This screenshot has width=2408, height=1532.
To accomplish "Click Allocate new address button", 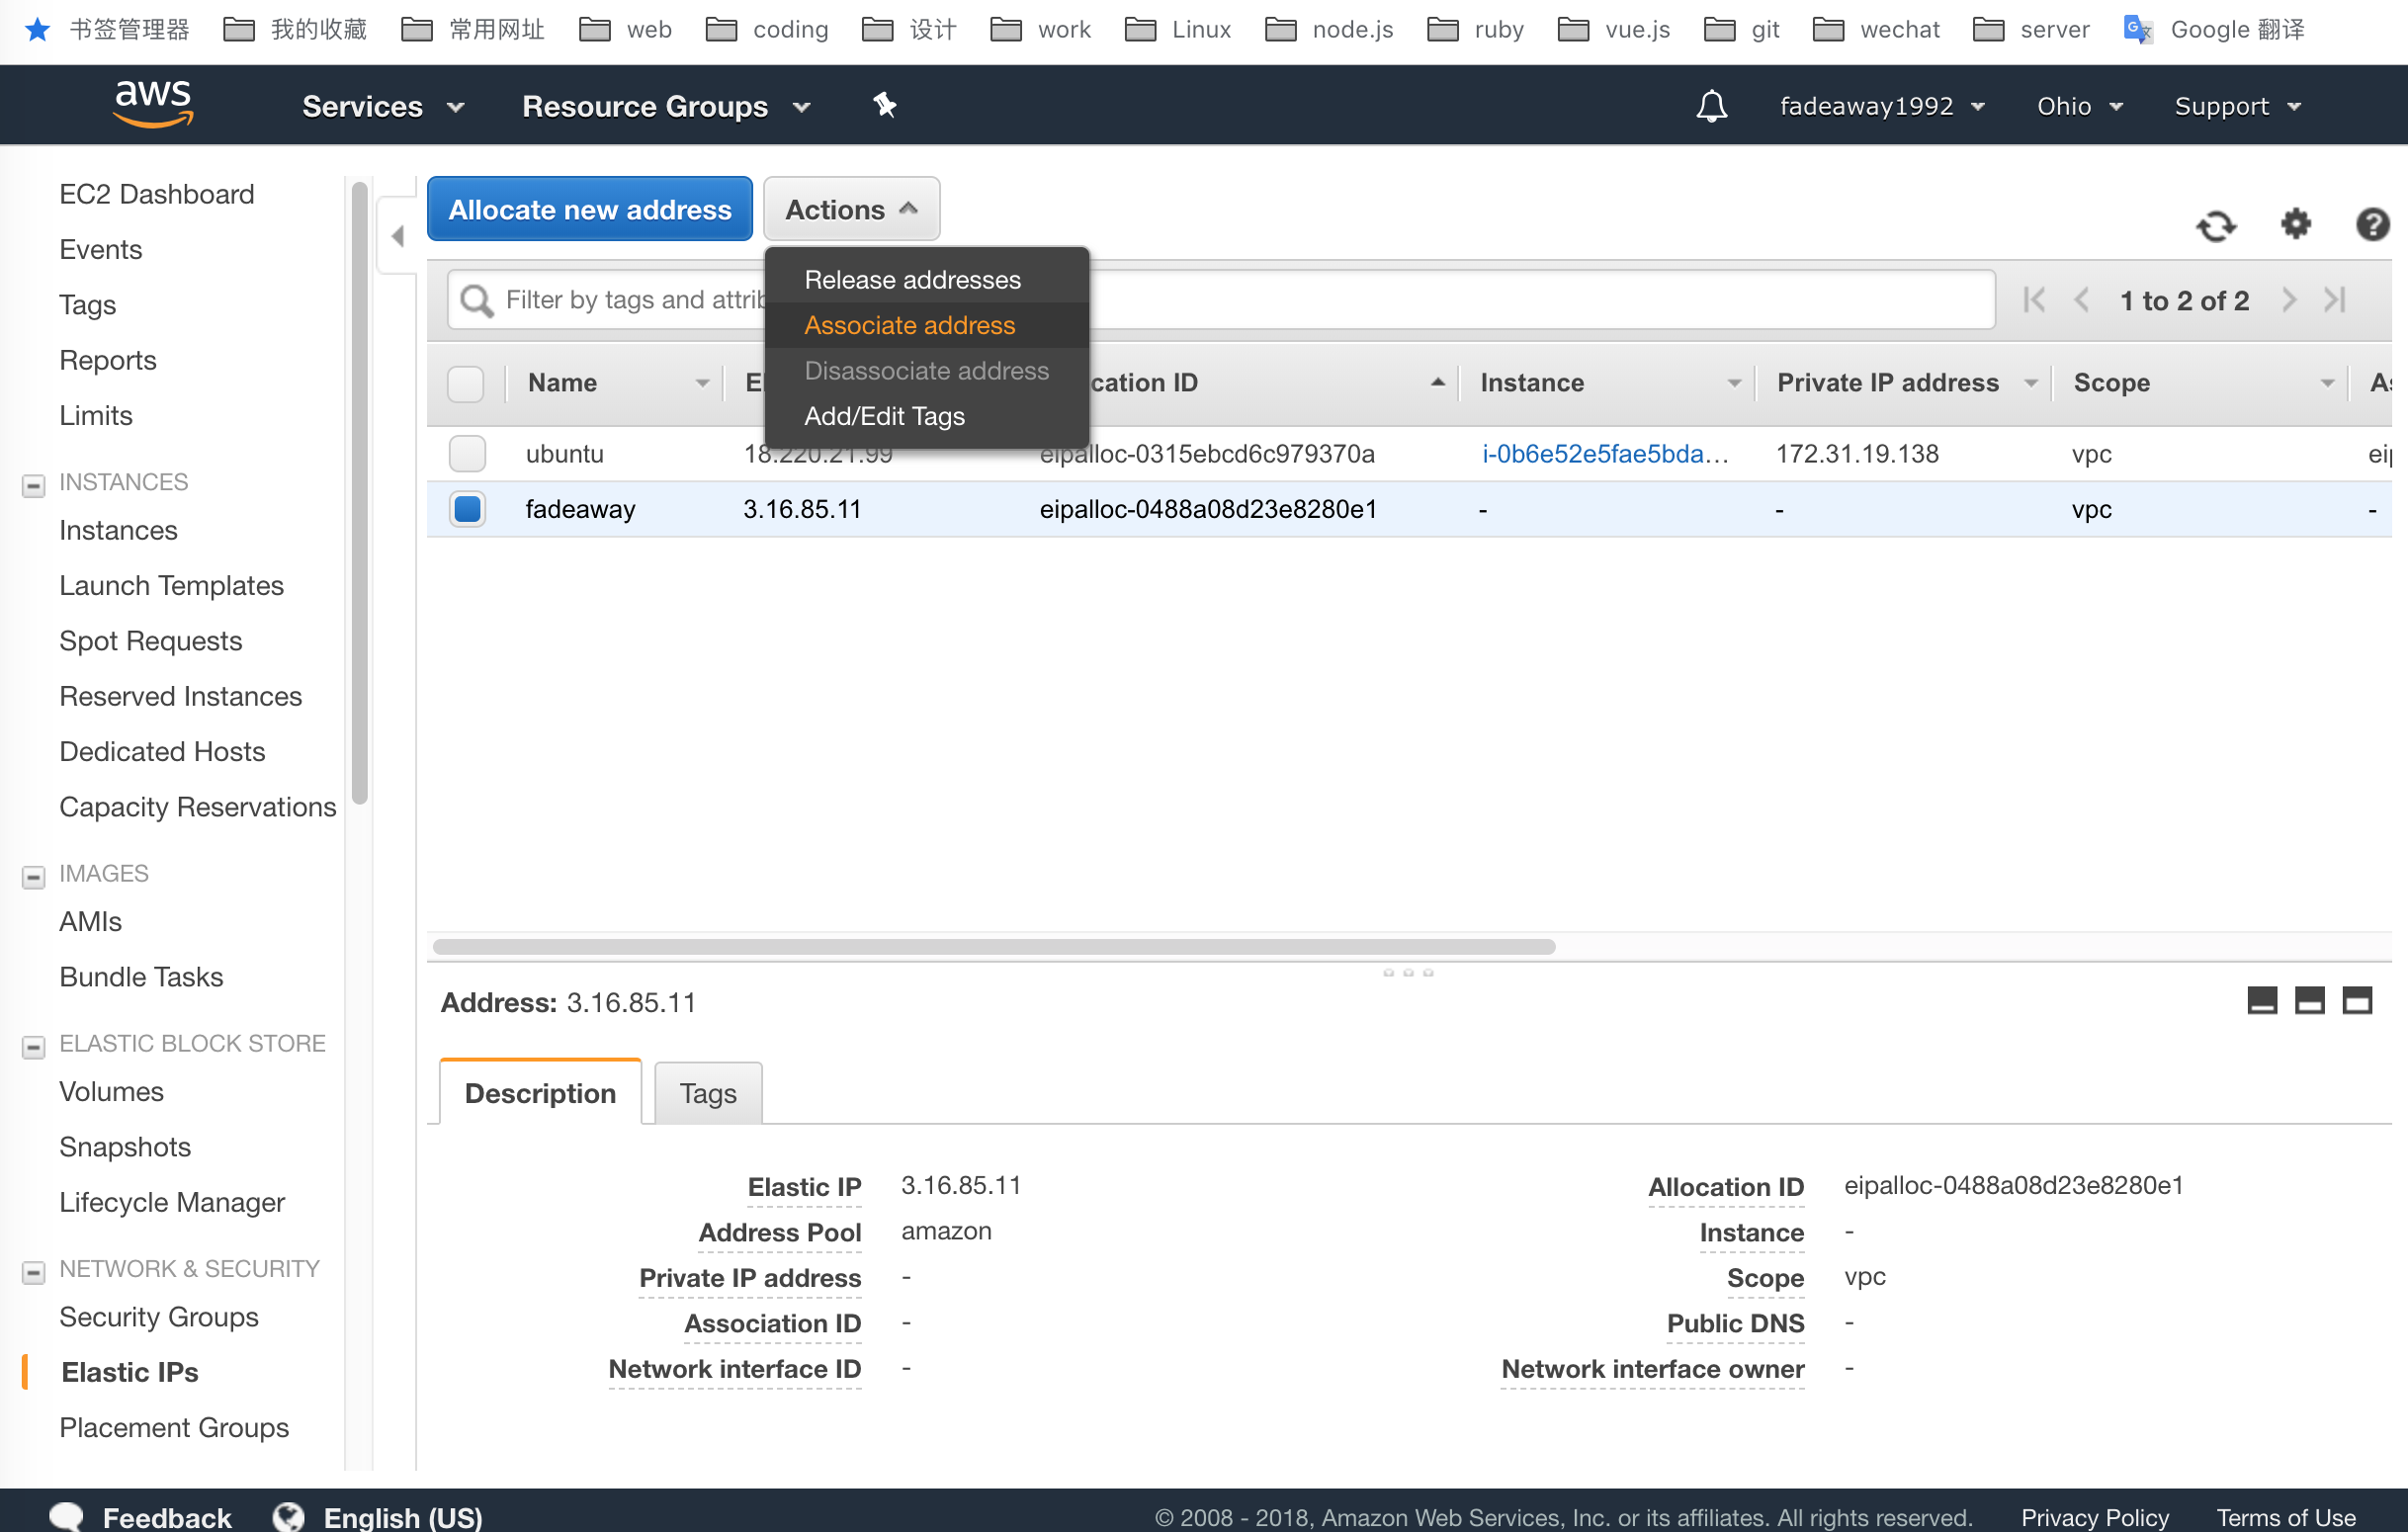I will (589, 209).
